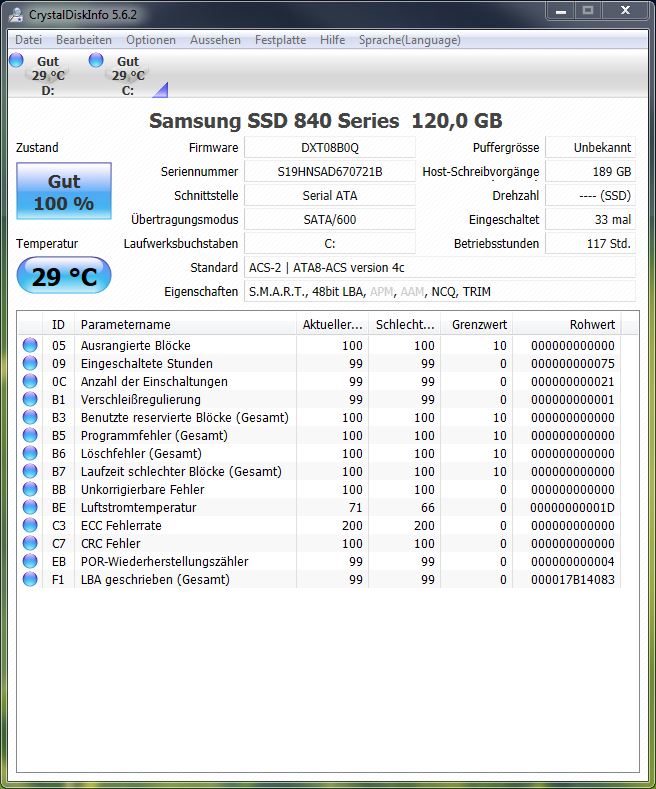The height and width of the screenshot is (789, 656).
Task: Minimize the CrystalDiskInfo window
Action: pyautogui.click(x=561, y=11)
